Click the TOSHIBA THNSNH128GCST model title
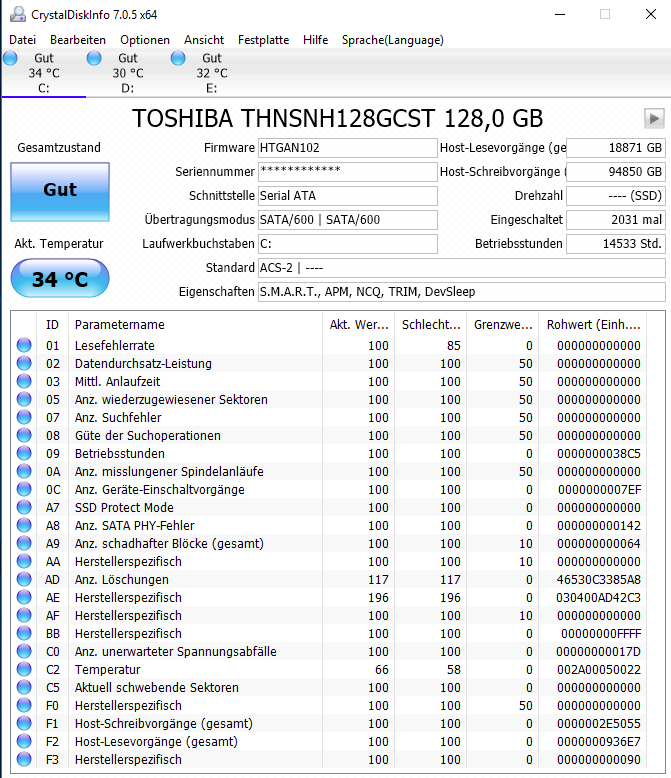 click(x=337, y=119)
